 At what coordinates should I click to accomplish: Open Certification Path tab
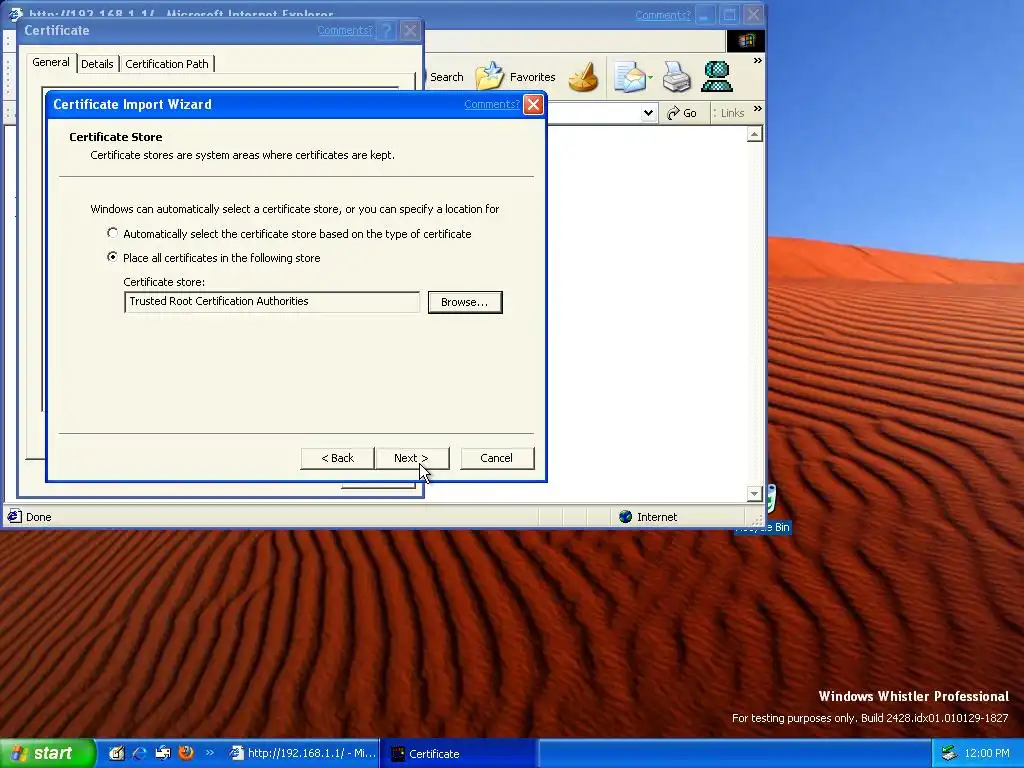[x=167, y=64]
